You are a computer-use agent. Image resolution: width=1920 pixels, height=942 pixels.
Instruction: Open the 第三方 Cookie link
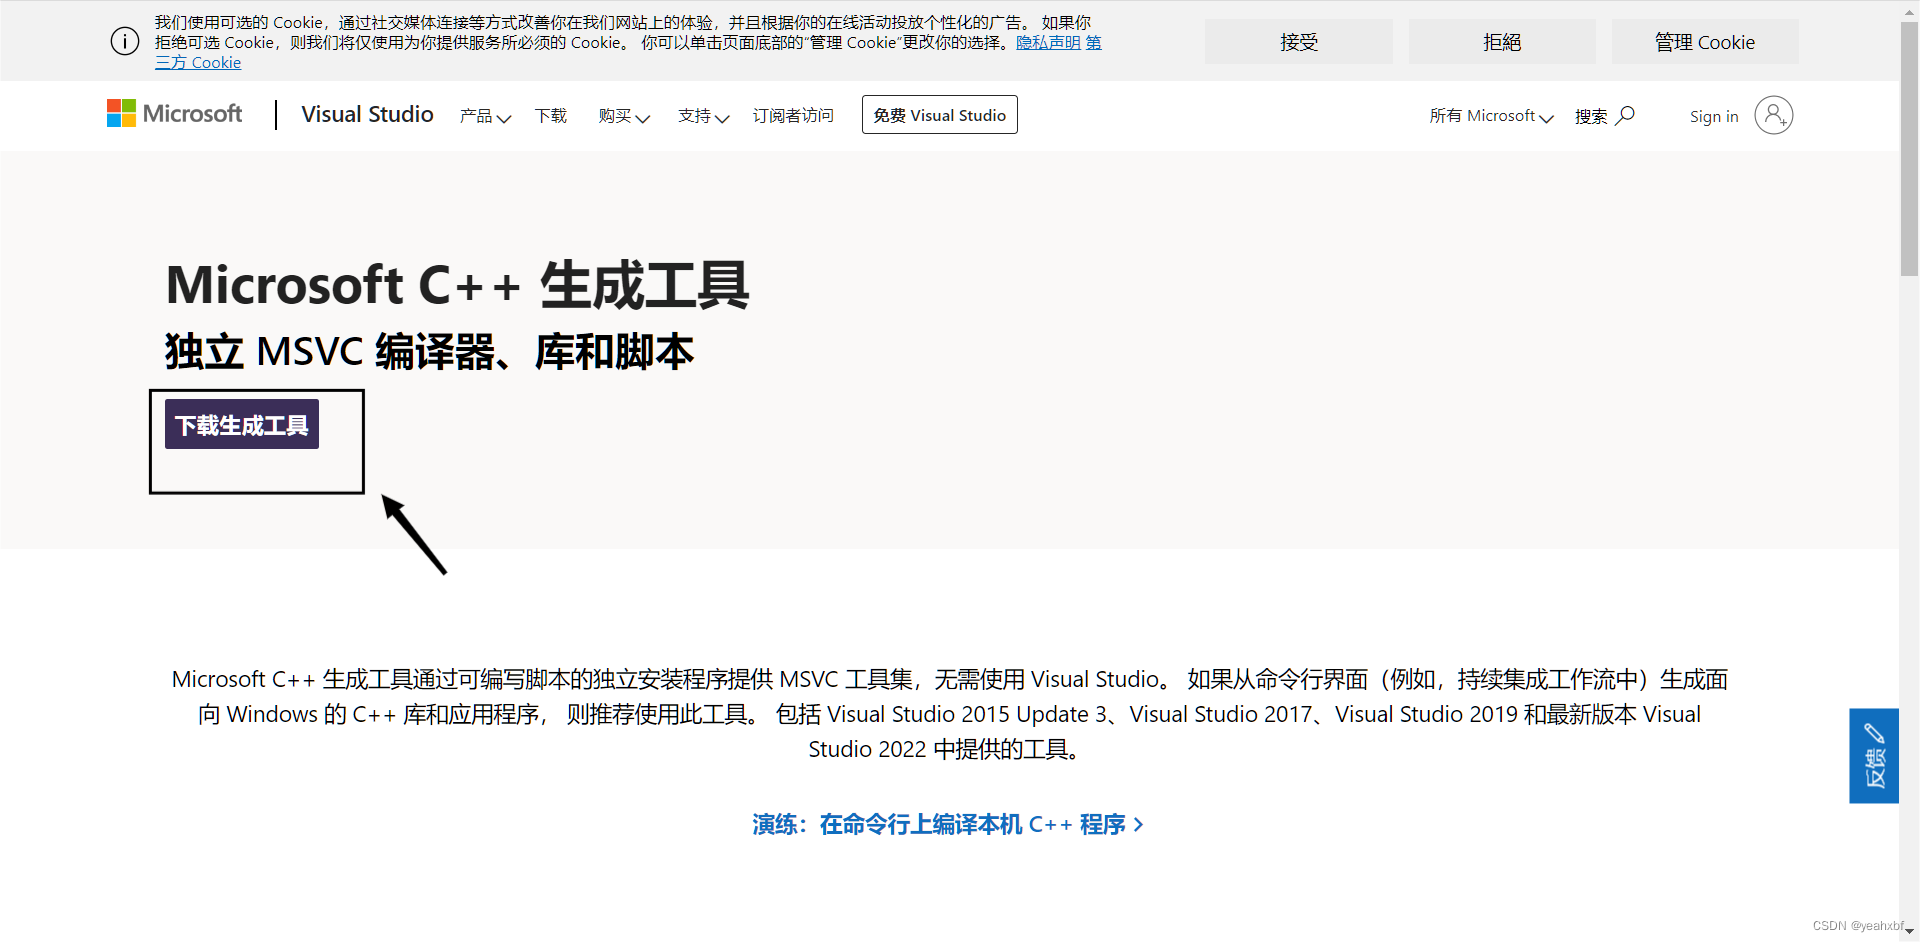point(198,63)
